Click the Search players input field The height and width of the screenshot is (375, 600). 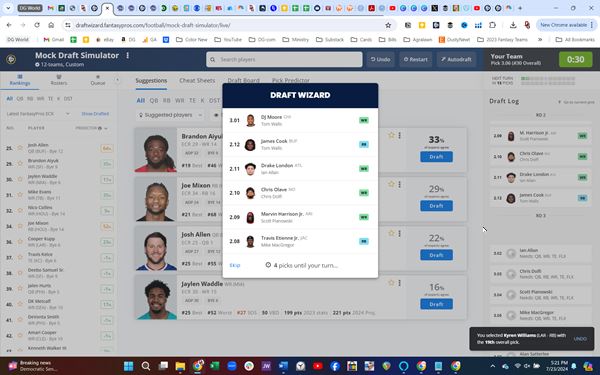(x=284, y=59)
